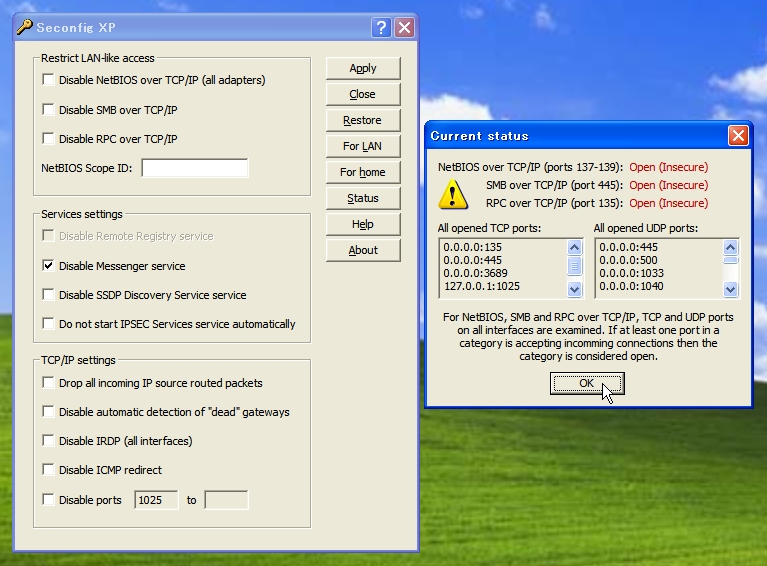
Task: Click the Close button in Seconfig XP
Action: coord(363,94)
